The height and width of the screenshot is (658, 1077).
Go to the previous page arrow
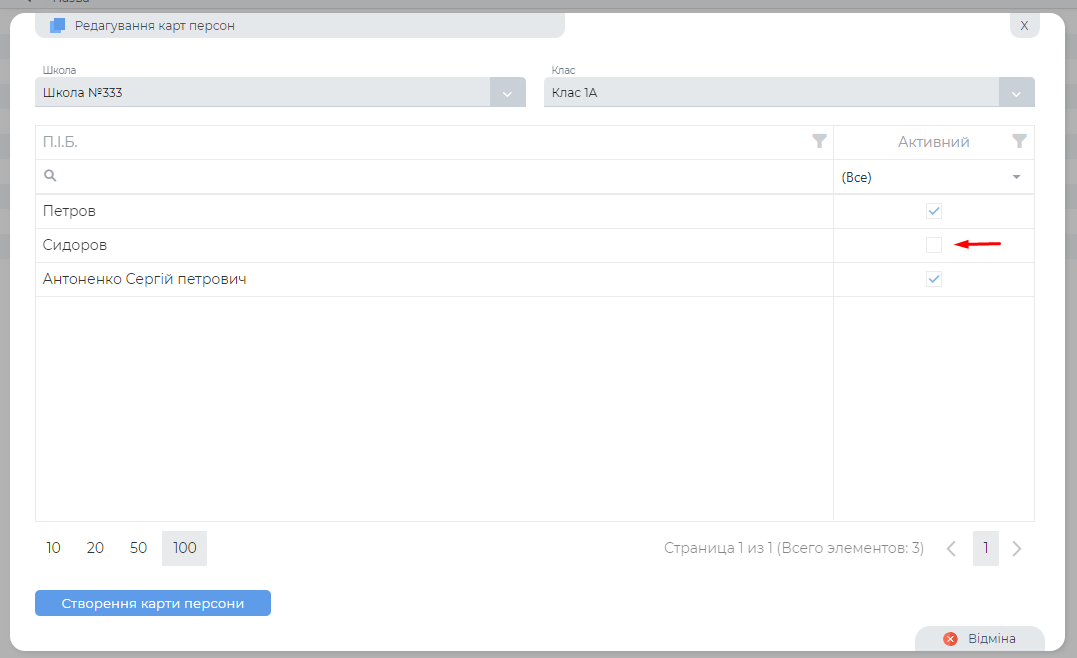click(x=951, y=548)
